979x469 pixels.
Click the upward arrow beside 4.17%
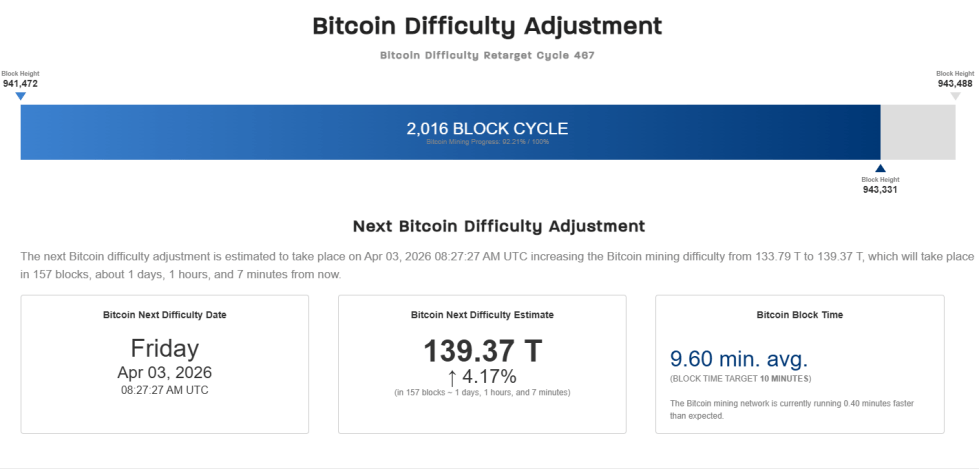(x=452, y=377)
